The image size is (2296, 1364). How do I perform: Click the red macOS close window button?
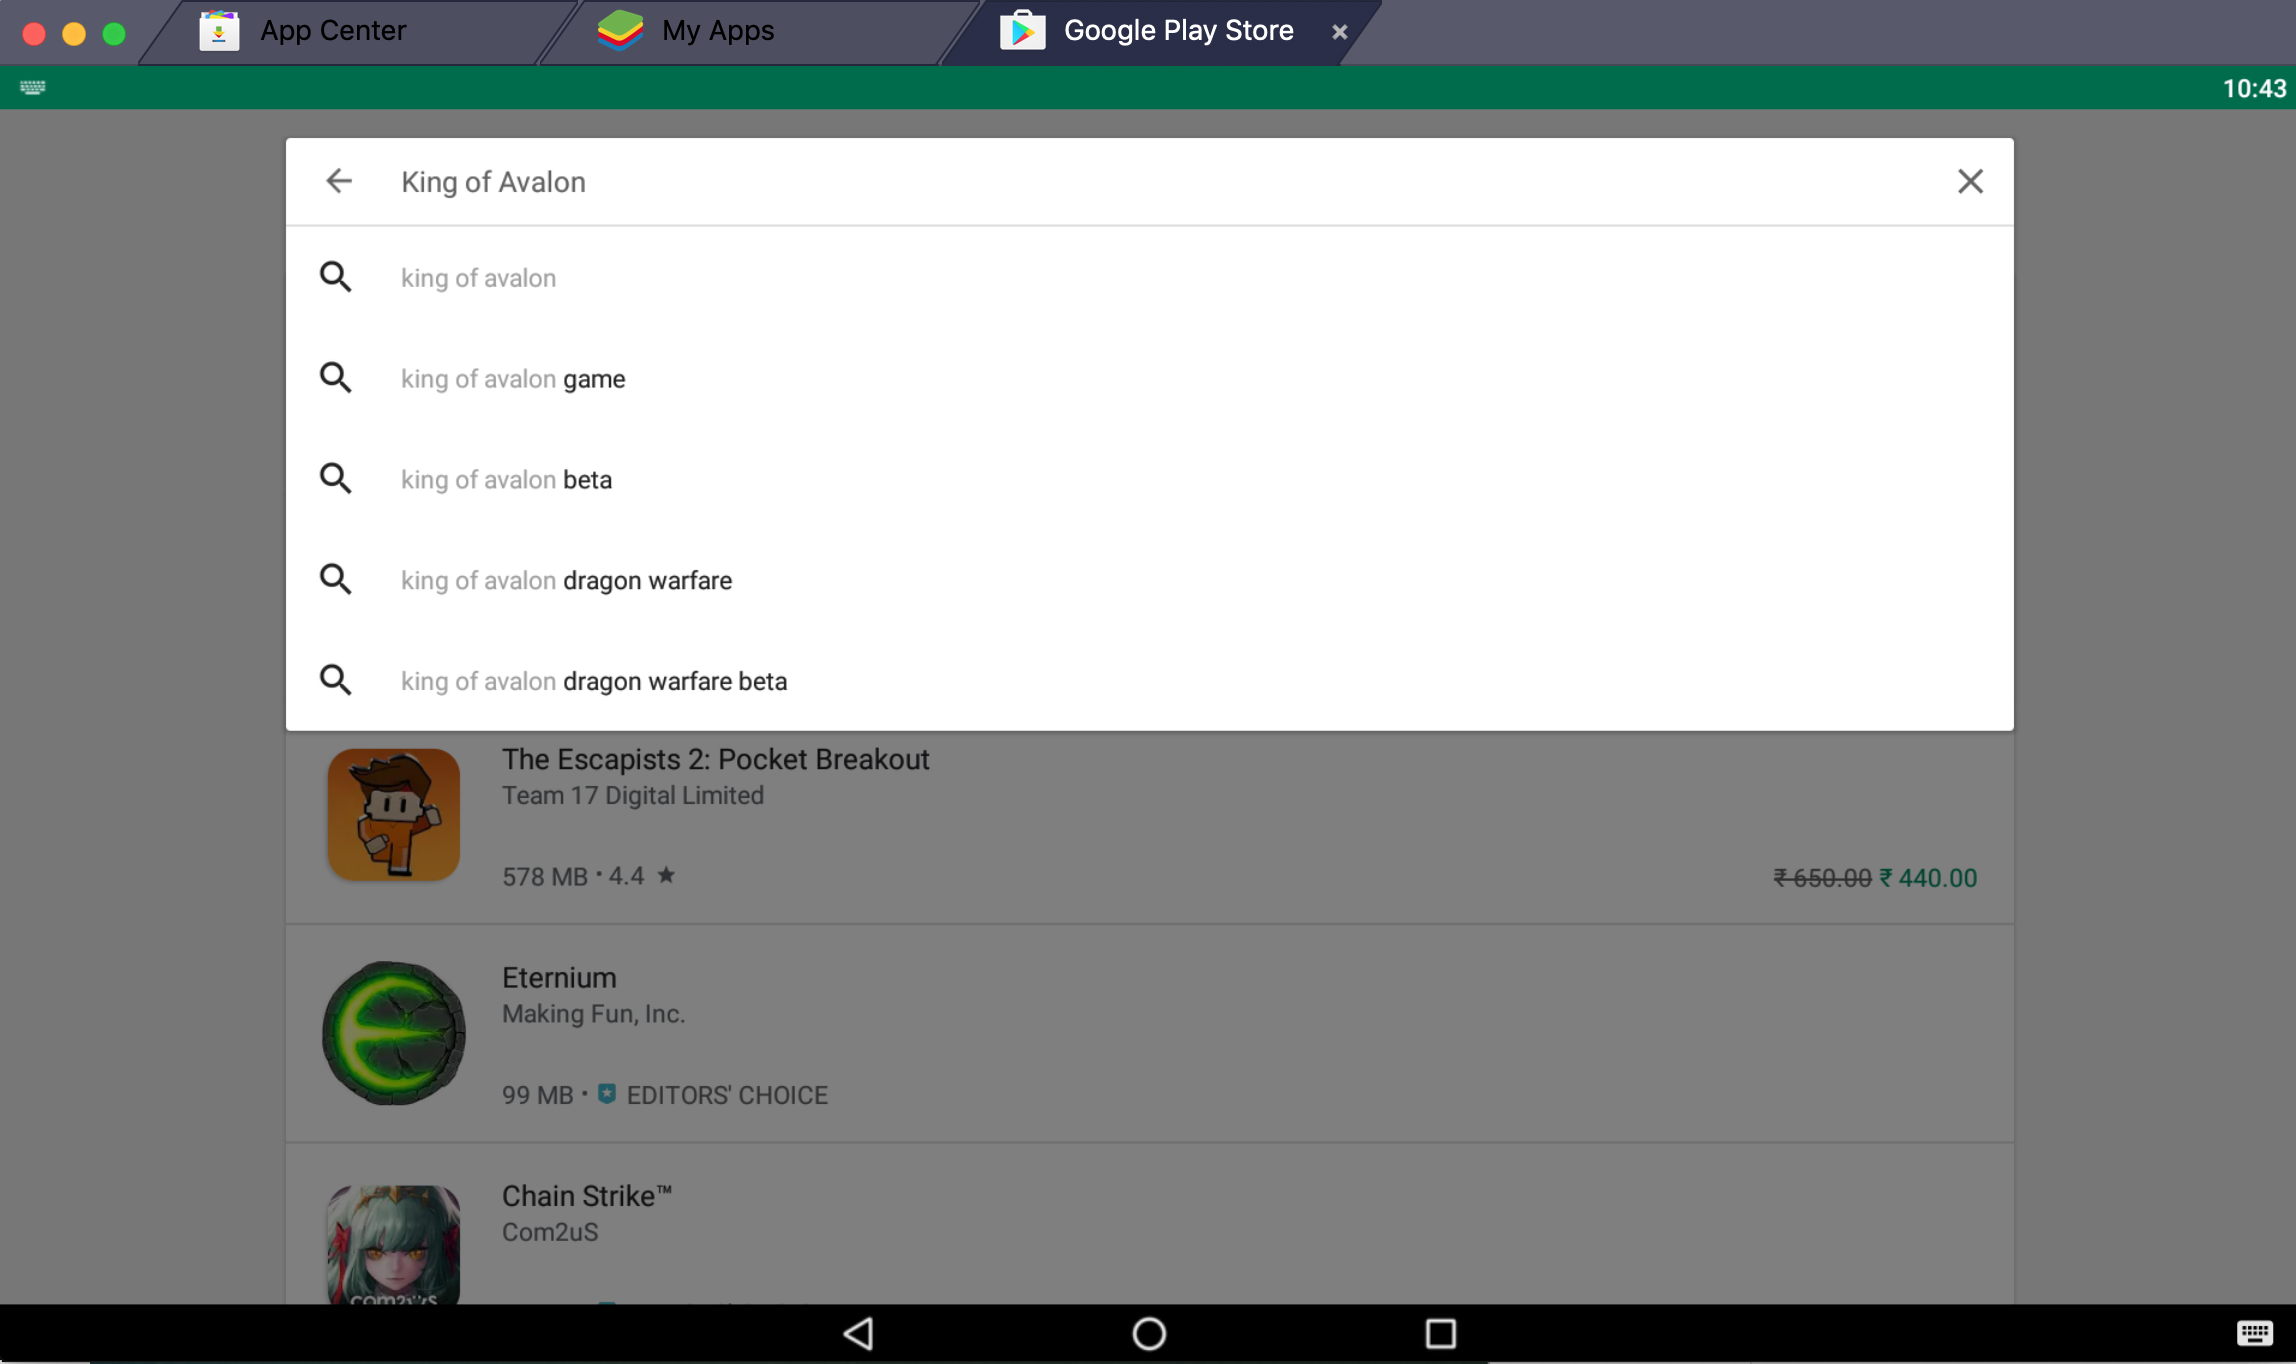coord(34,33)
